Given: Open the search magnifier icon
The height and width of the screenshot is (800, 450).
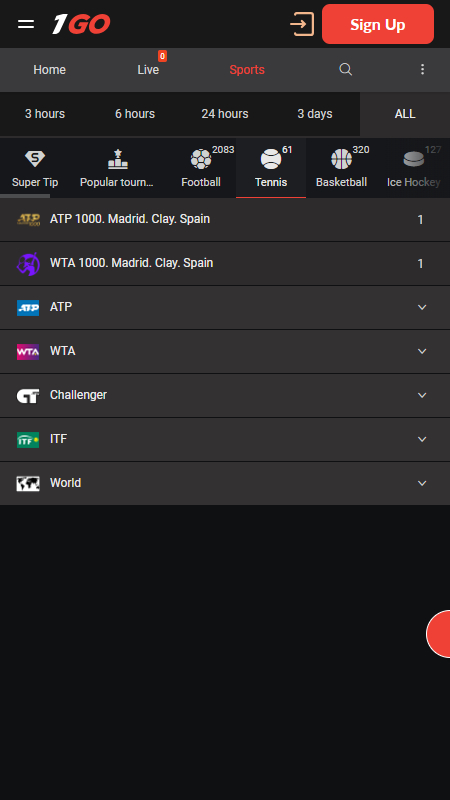Looking at the screenshot, I should click(x=345, y=69).
